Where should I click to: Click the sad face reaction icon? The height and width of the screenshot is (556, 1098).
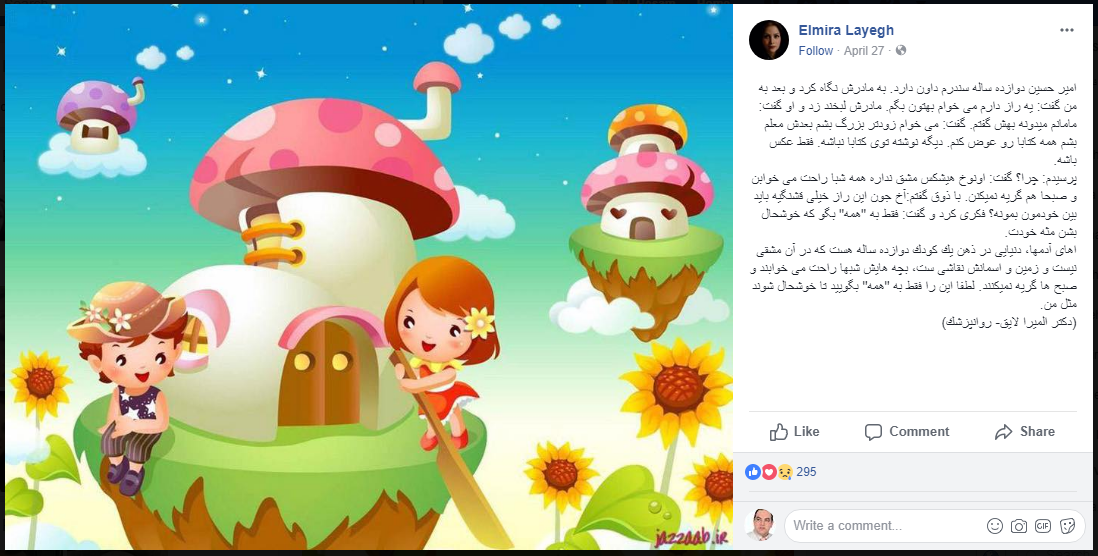pos(785,472)
